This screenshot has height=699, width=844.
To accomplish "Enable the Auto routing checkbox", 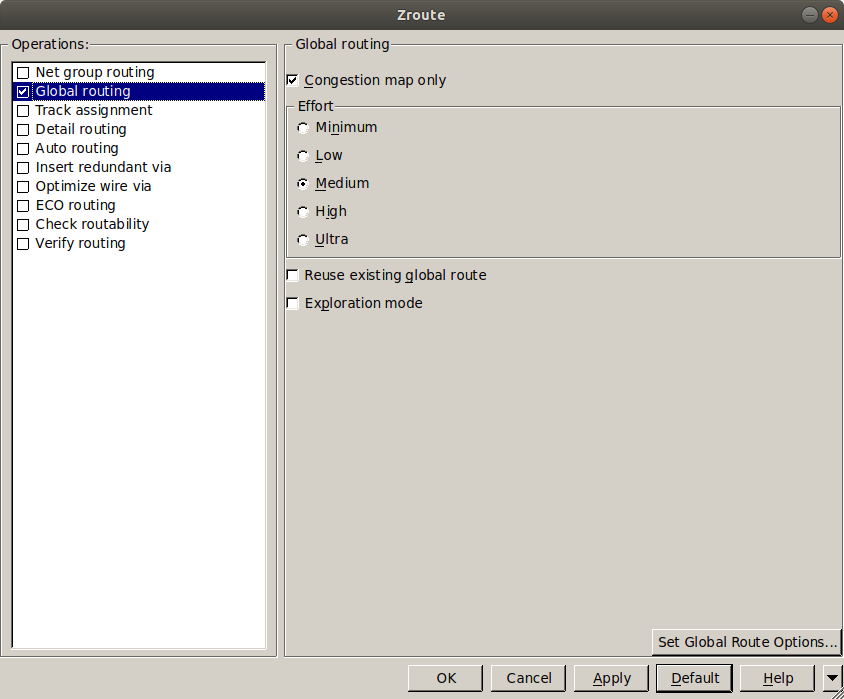I will [x=23, y=149].
